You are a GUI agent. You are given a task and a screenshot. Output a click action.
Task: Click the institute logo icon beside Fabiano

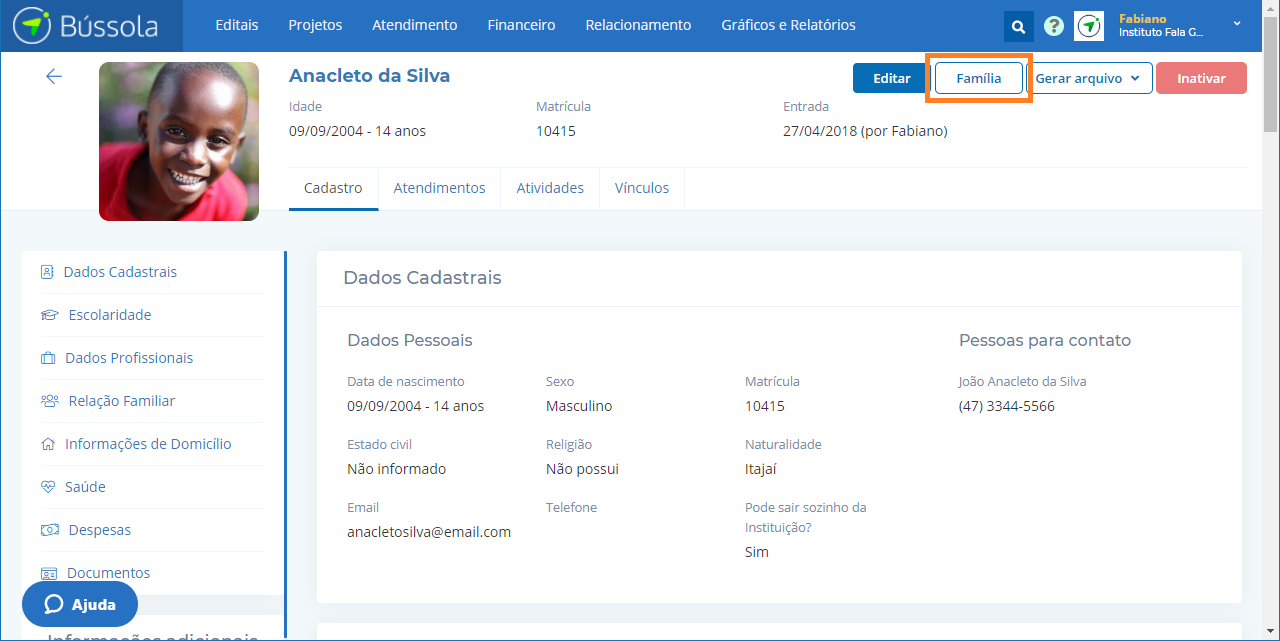pos(1089,26)
